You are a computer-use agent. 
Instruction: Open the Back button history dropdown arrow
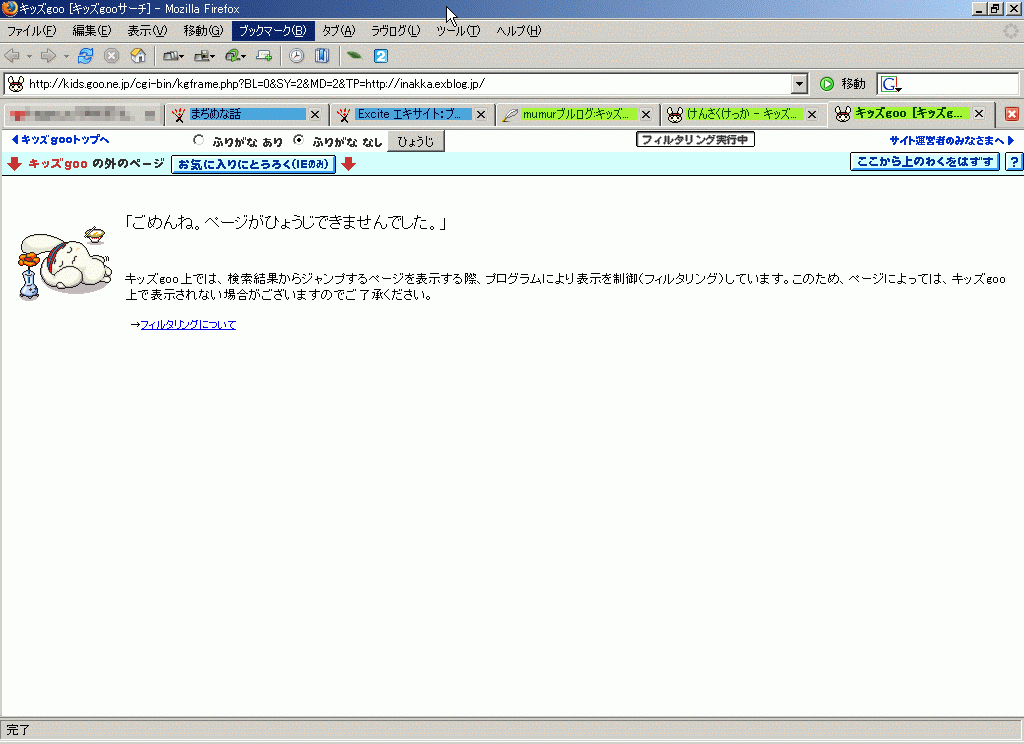coord(29,57)
